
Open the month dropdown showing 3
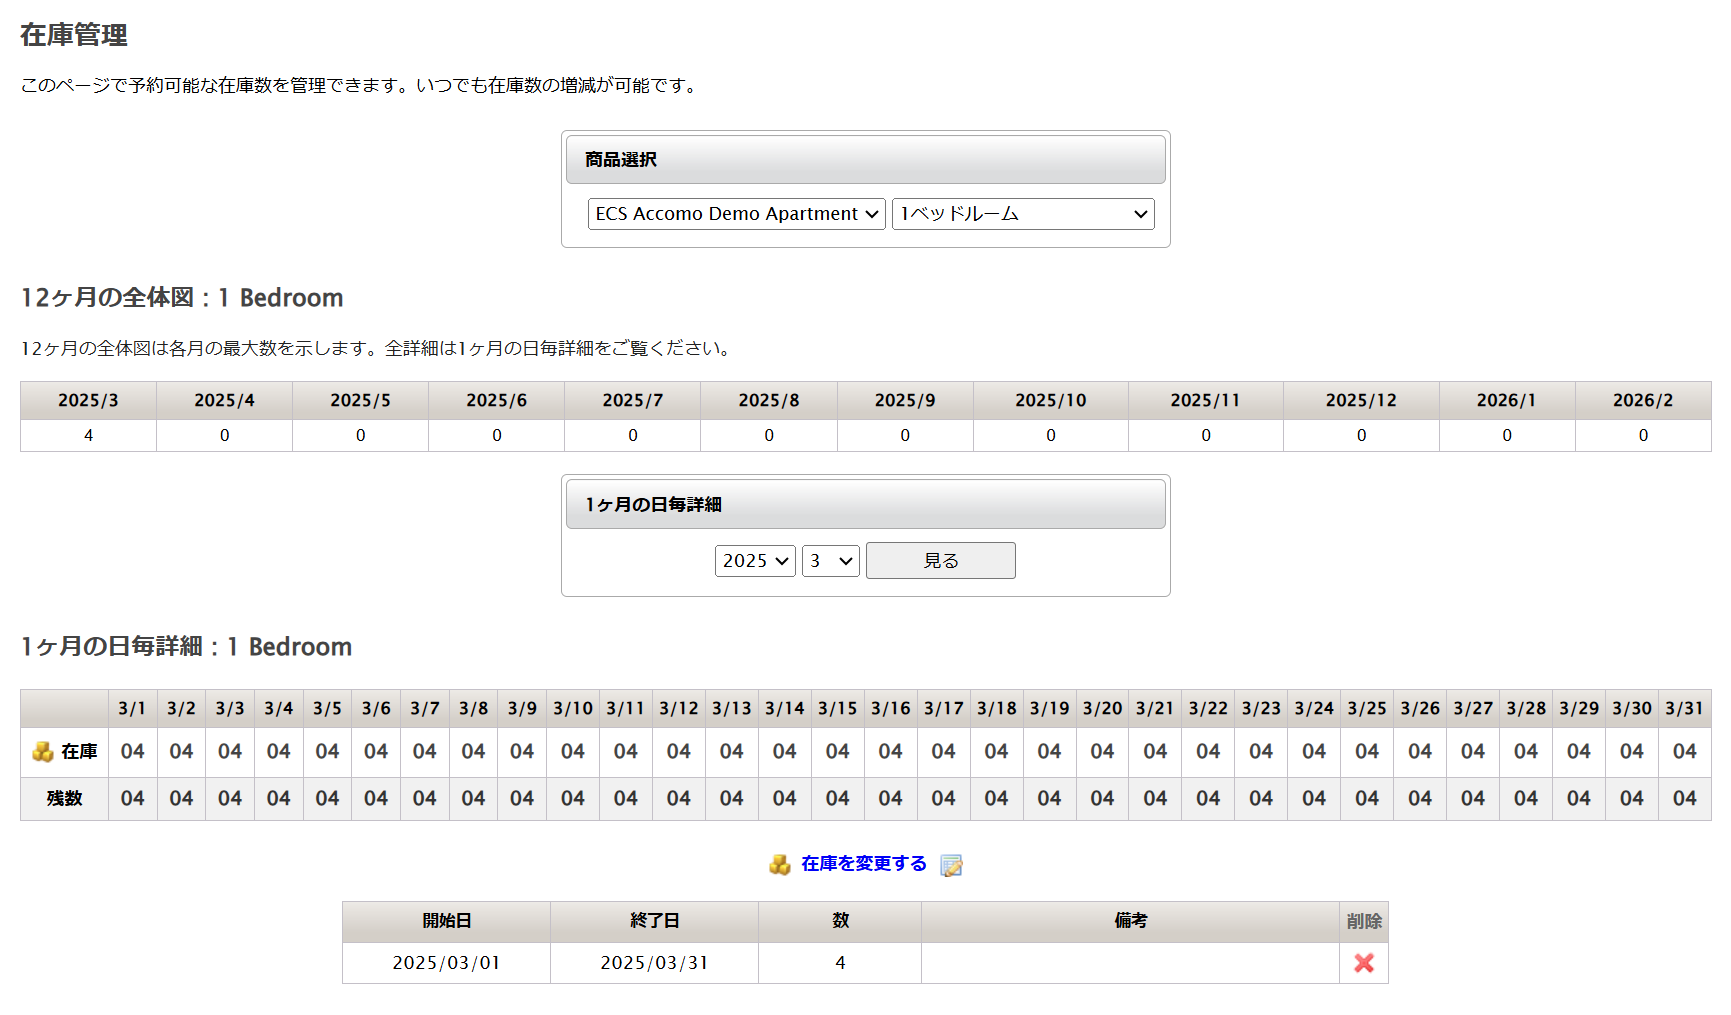[x=830, y=560]
